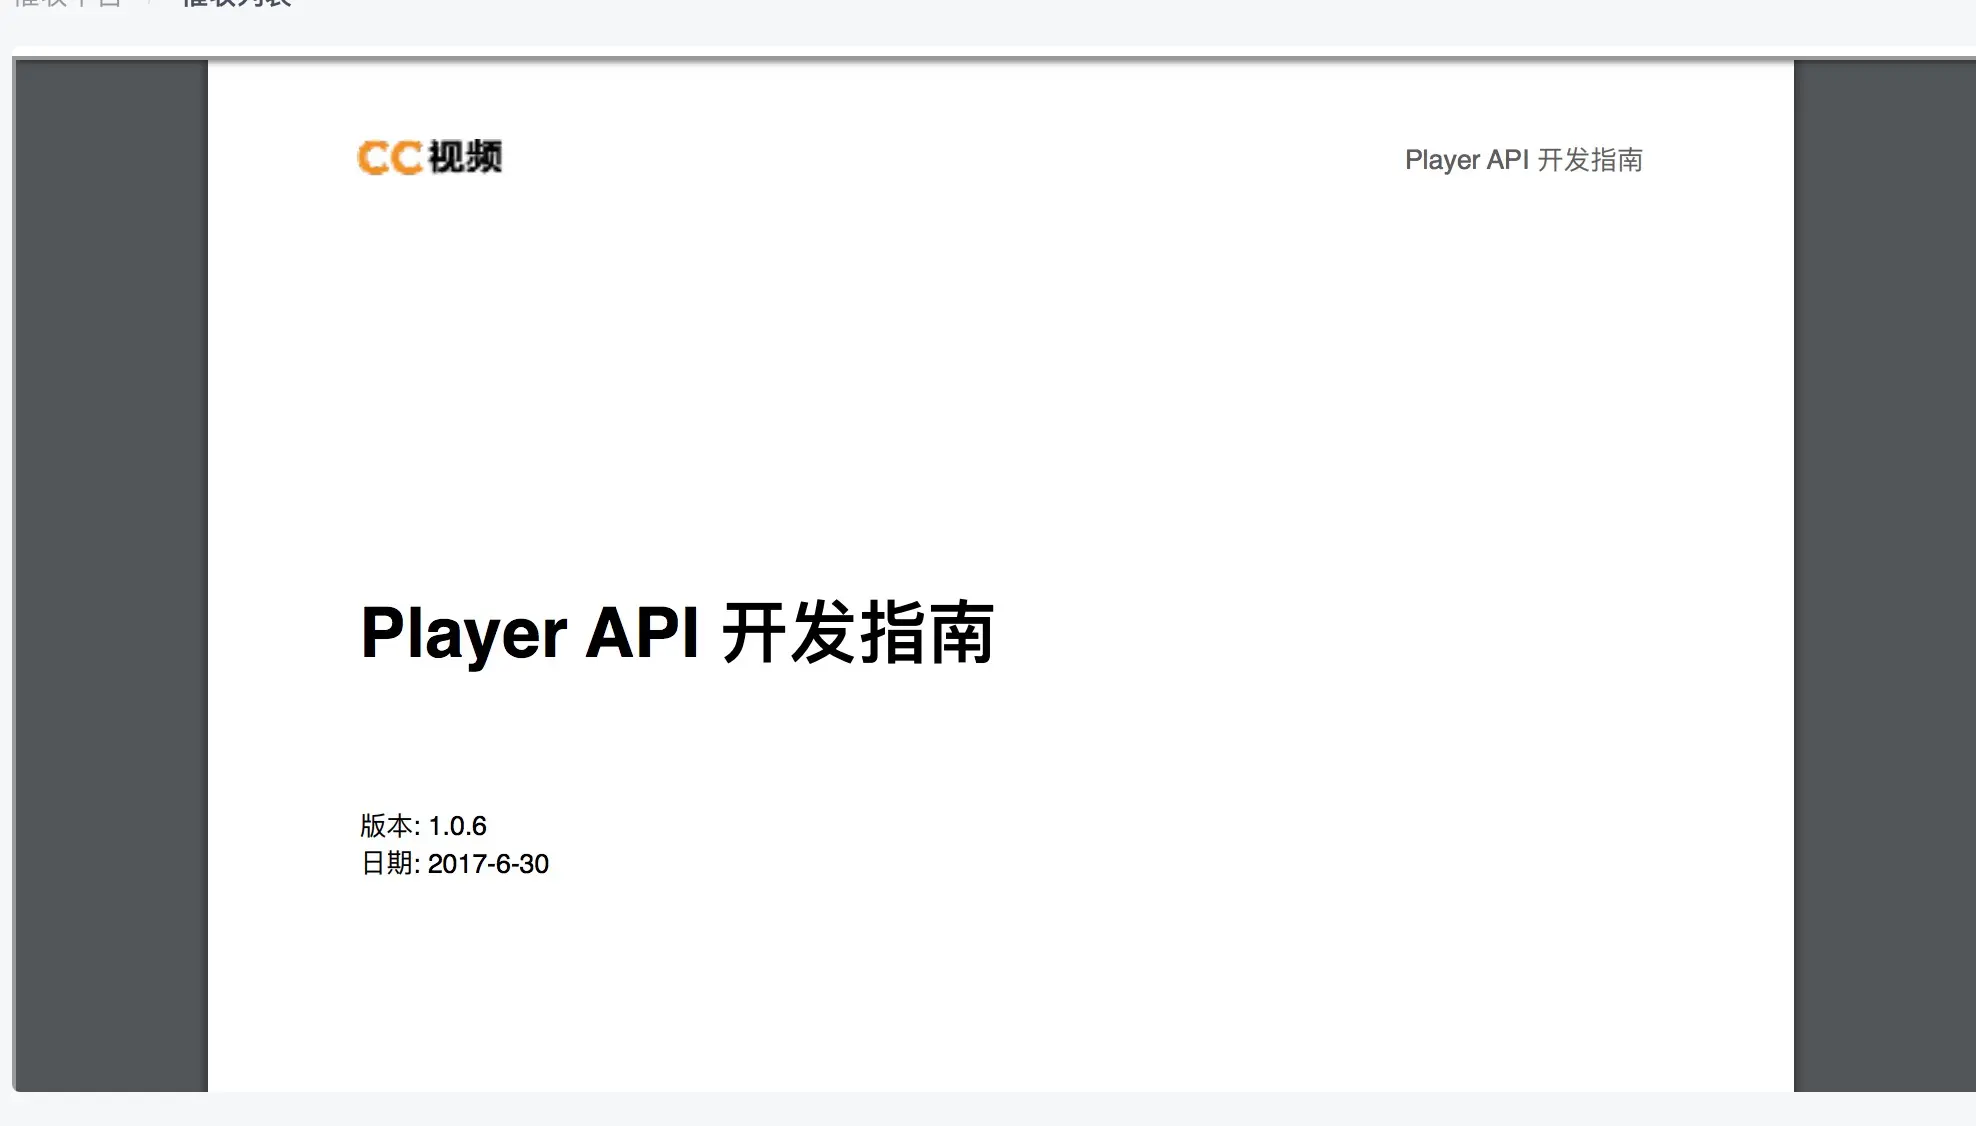This screenshot has height=1126, width=1976.
Task: Click the 视频 characters in the logo
Action: coord(465,157)
